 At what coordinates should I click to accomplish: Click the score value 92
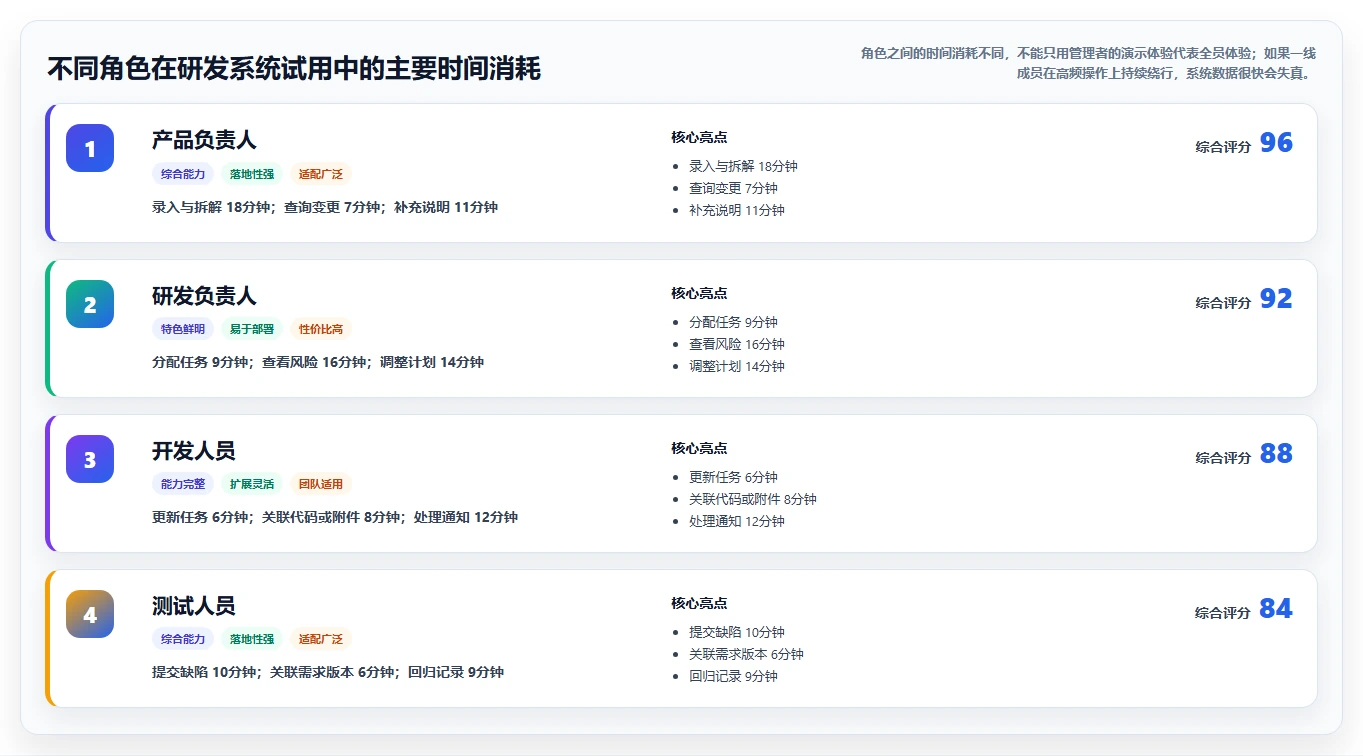point(1276,299)
